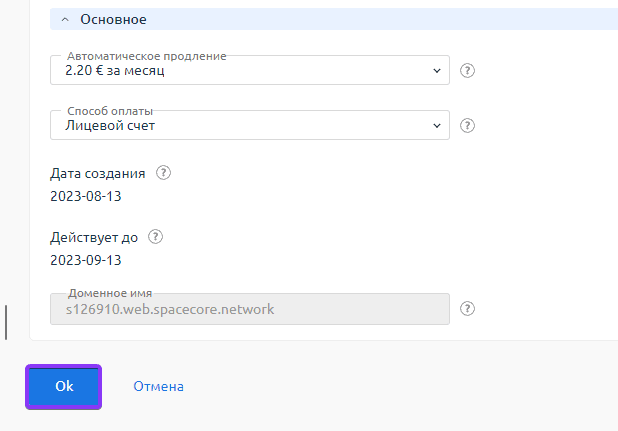The height and width of the screenshot is (431, 618).
Task: Open help tooltip for Дата создания
Action: tap(164, 173)
